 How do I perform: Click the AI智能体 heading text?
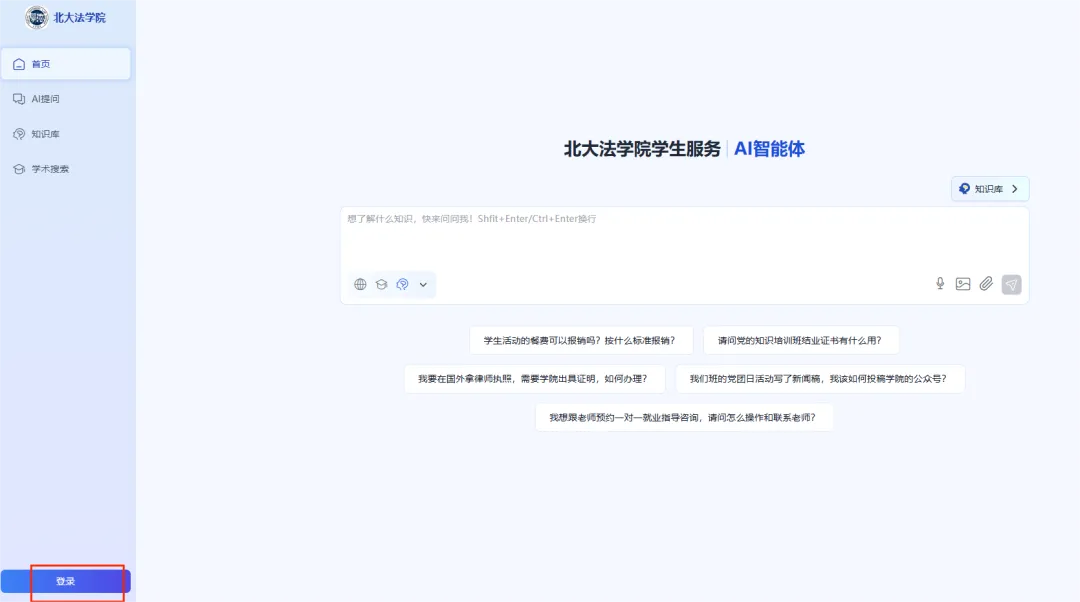pos(769,149)
